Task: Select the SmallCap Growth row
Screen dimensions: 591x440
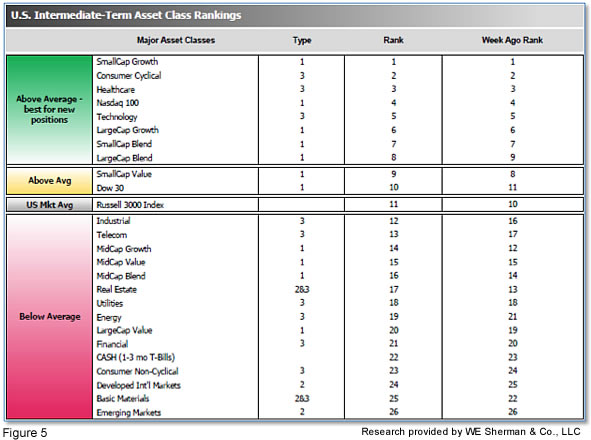Action: tap(338, 62)
